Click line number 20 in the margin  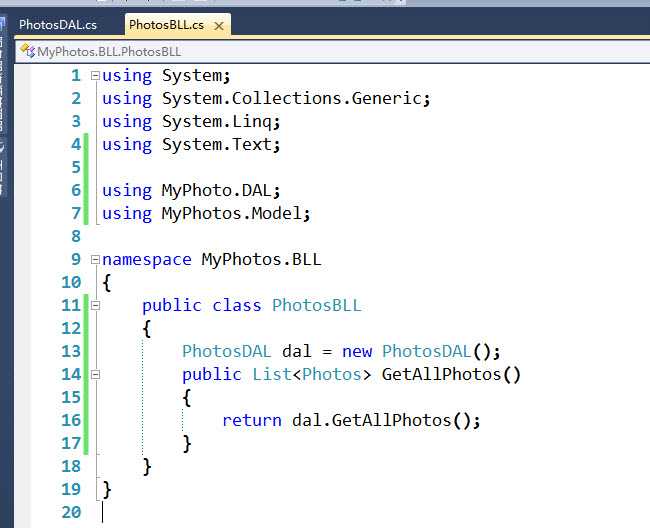(71, 513)
